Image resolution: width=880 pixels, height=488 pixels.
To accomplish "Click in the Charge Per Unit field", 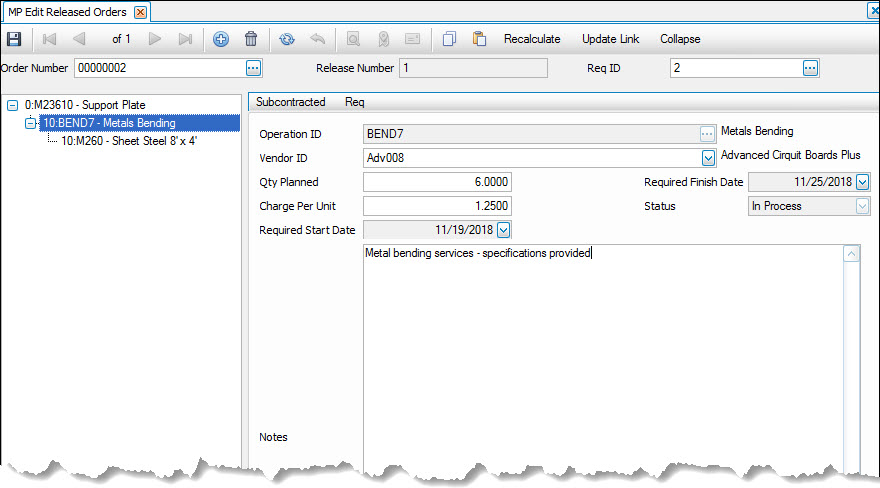I will tap(437, 206).
